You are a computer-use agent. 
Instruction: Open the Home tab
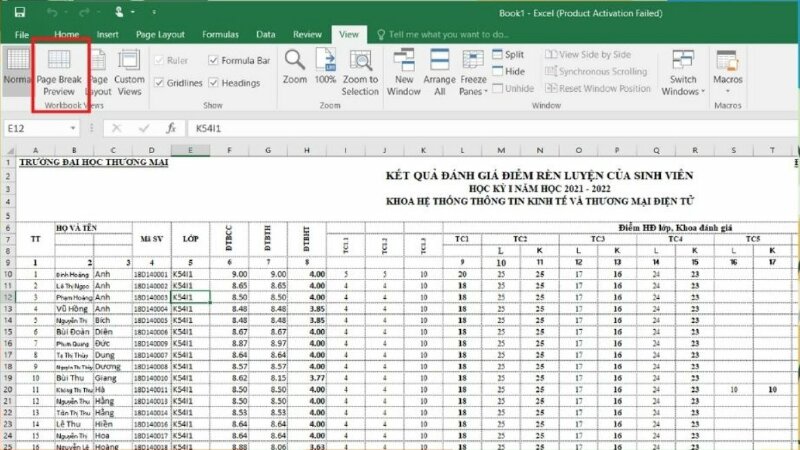[x=66, y=35]
